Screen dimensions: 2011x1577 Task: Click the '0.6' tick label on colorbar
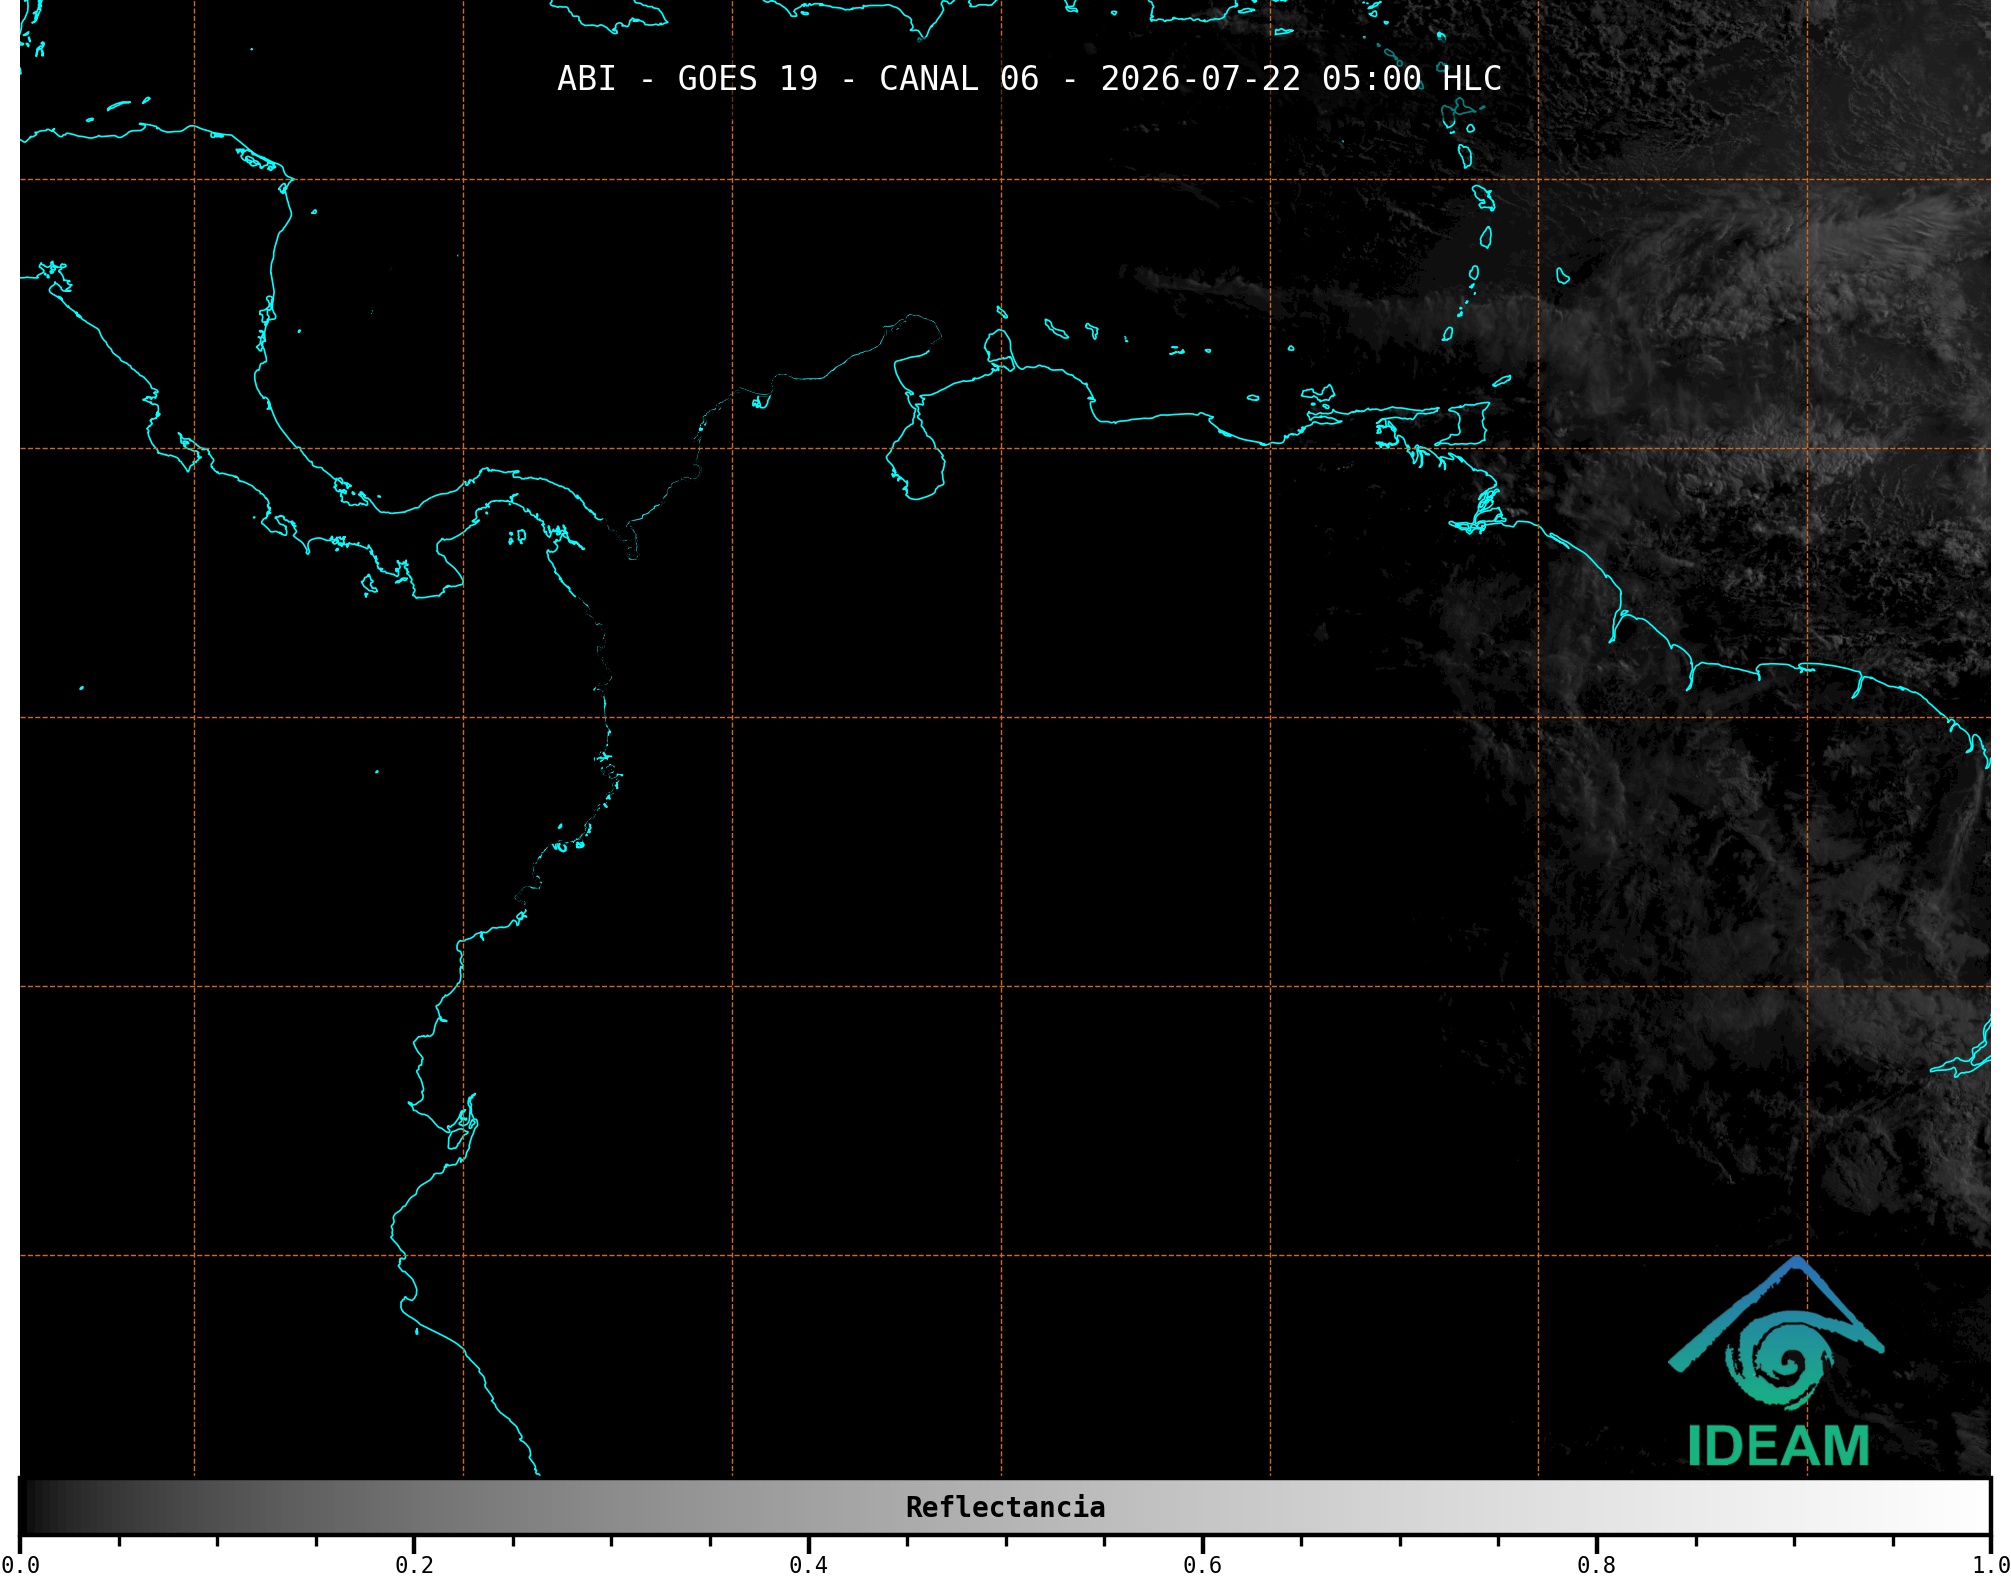click(x=1202, y=1564)
